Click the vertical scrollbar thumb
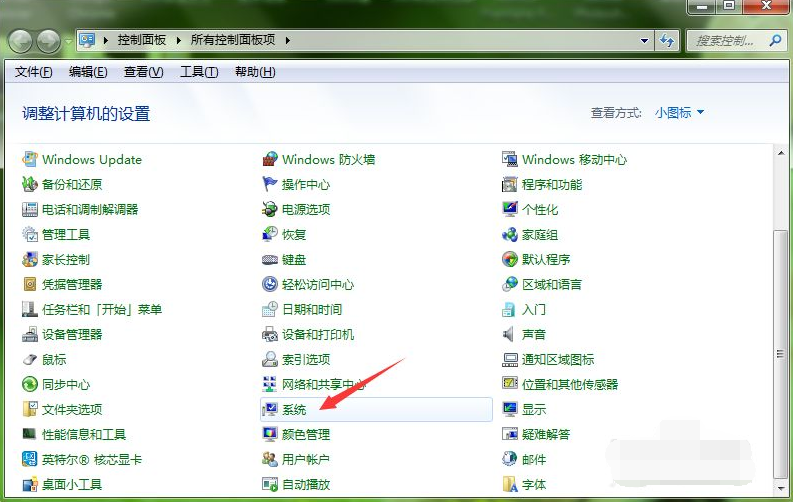Image resolution: width=793 pixels, height=502 pixels. [780, 354]
